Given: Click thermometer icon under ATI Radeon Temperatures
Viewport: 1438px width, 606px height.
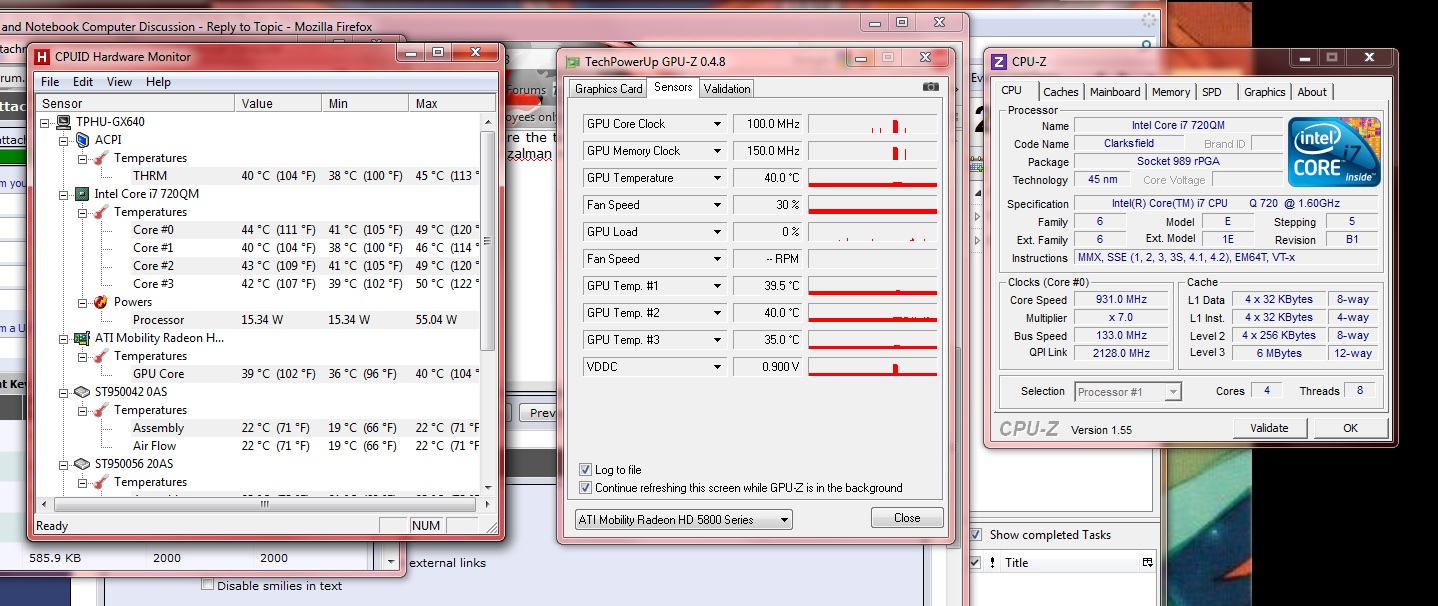Looking at the screenshot, I should pos(100,356).
